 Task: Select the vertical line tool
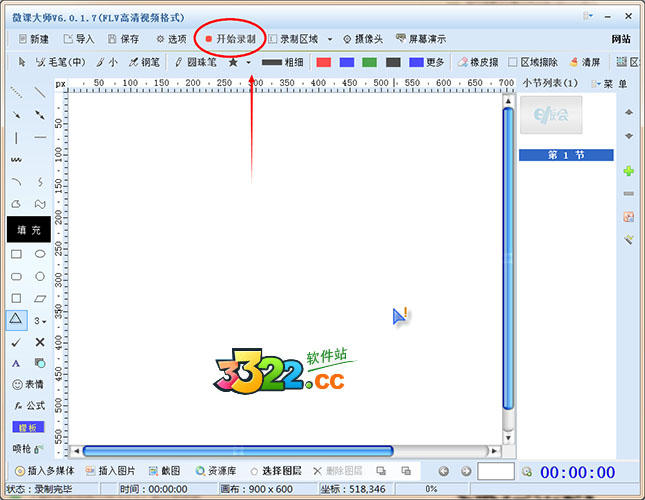coord(16,137)
